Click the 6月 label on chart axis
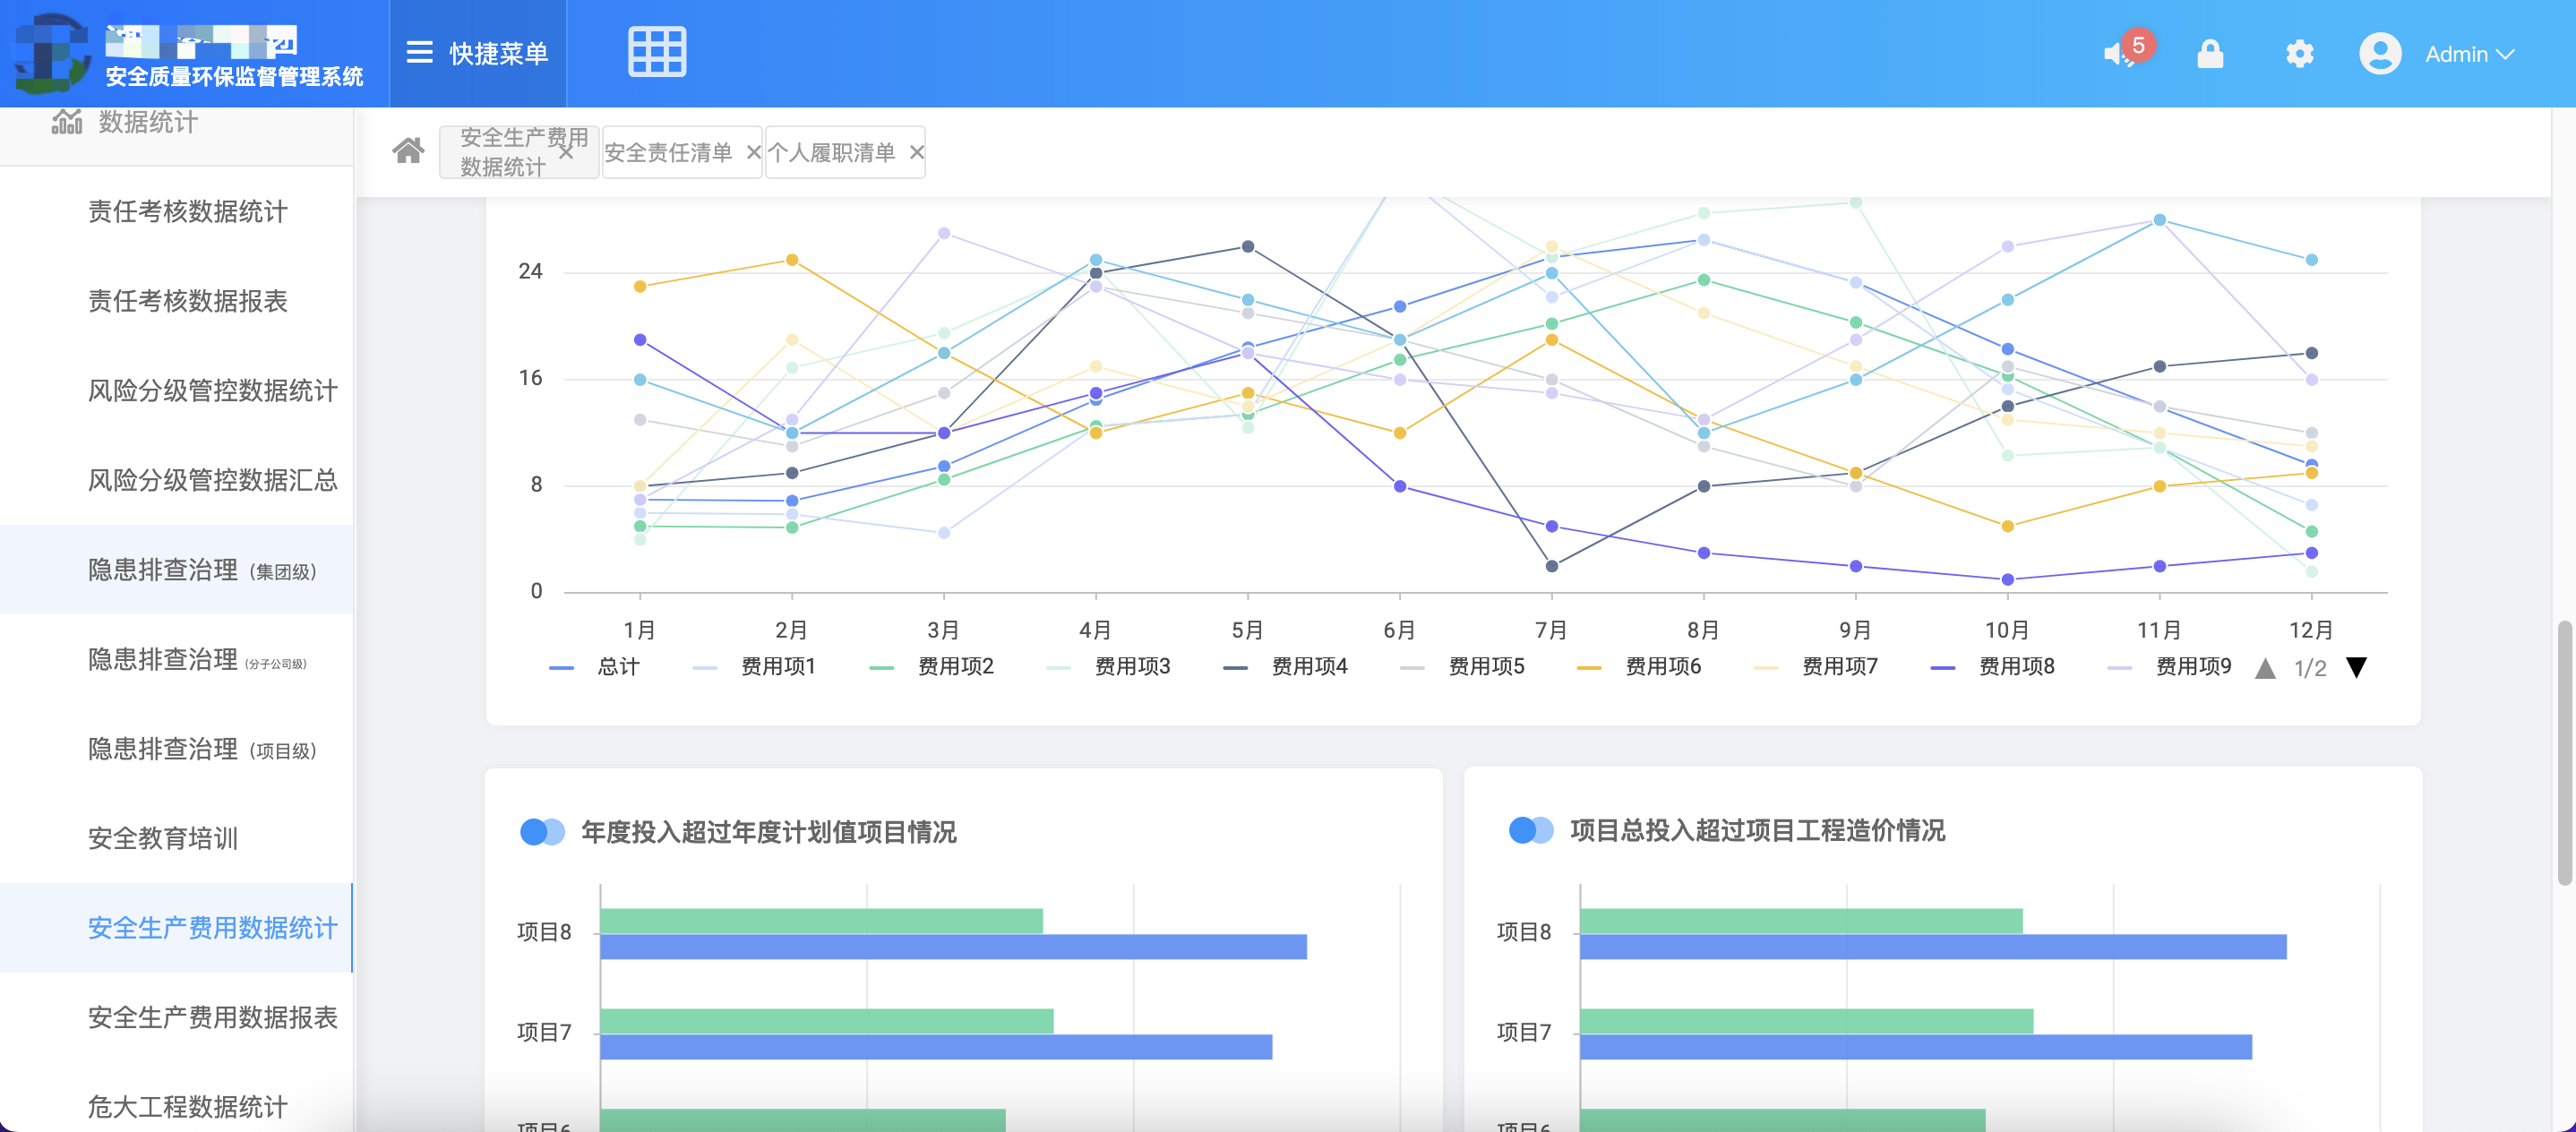The image size is (2576, 1132). [1399, 630]
